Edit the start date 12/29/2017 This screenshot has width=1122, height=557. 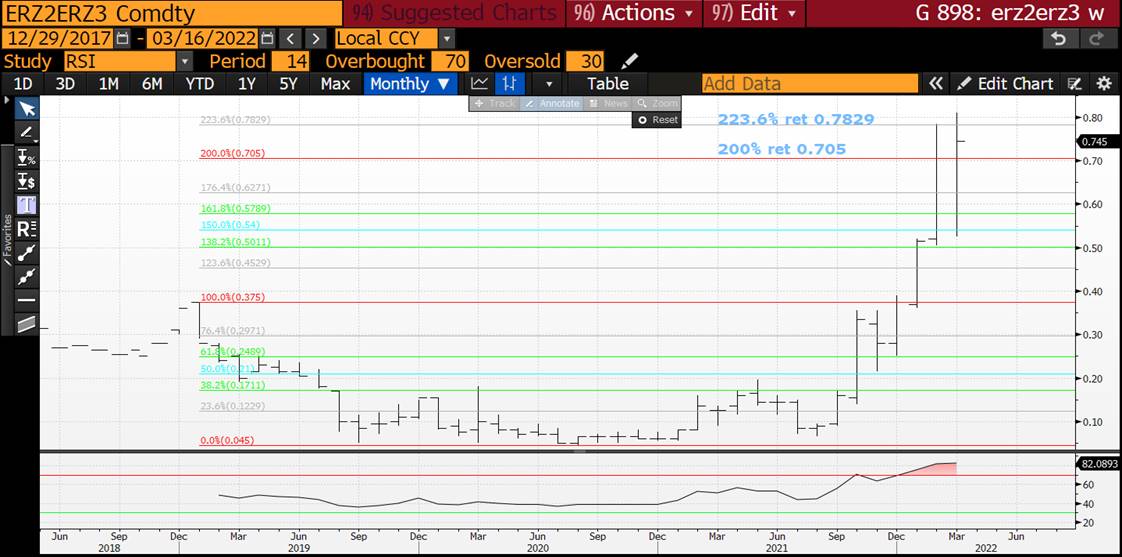click(x=58, y=38)
